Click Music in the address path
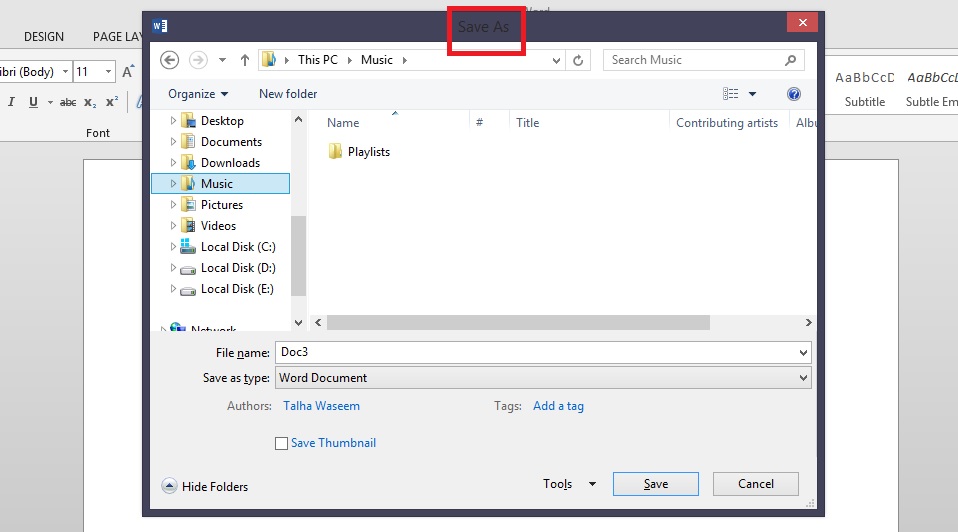 376,60
